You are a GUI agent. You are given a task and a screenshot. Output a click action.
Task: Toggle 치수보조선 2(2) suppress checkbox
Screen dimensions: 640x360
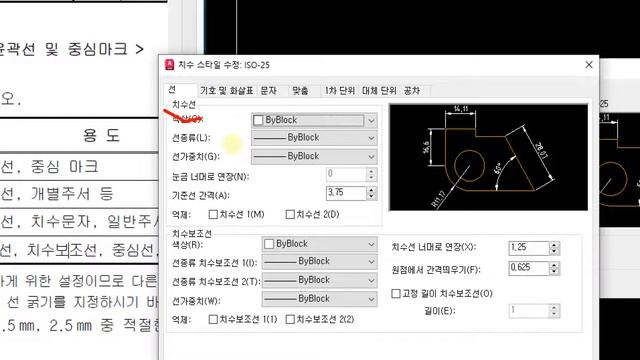(290, 319)
